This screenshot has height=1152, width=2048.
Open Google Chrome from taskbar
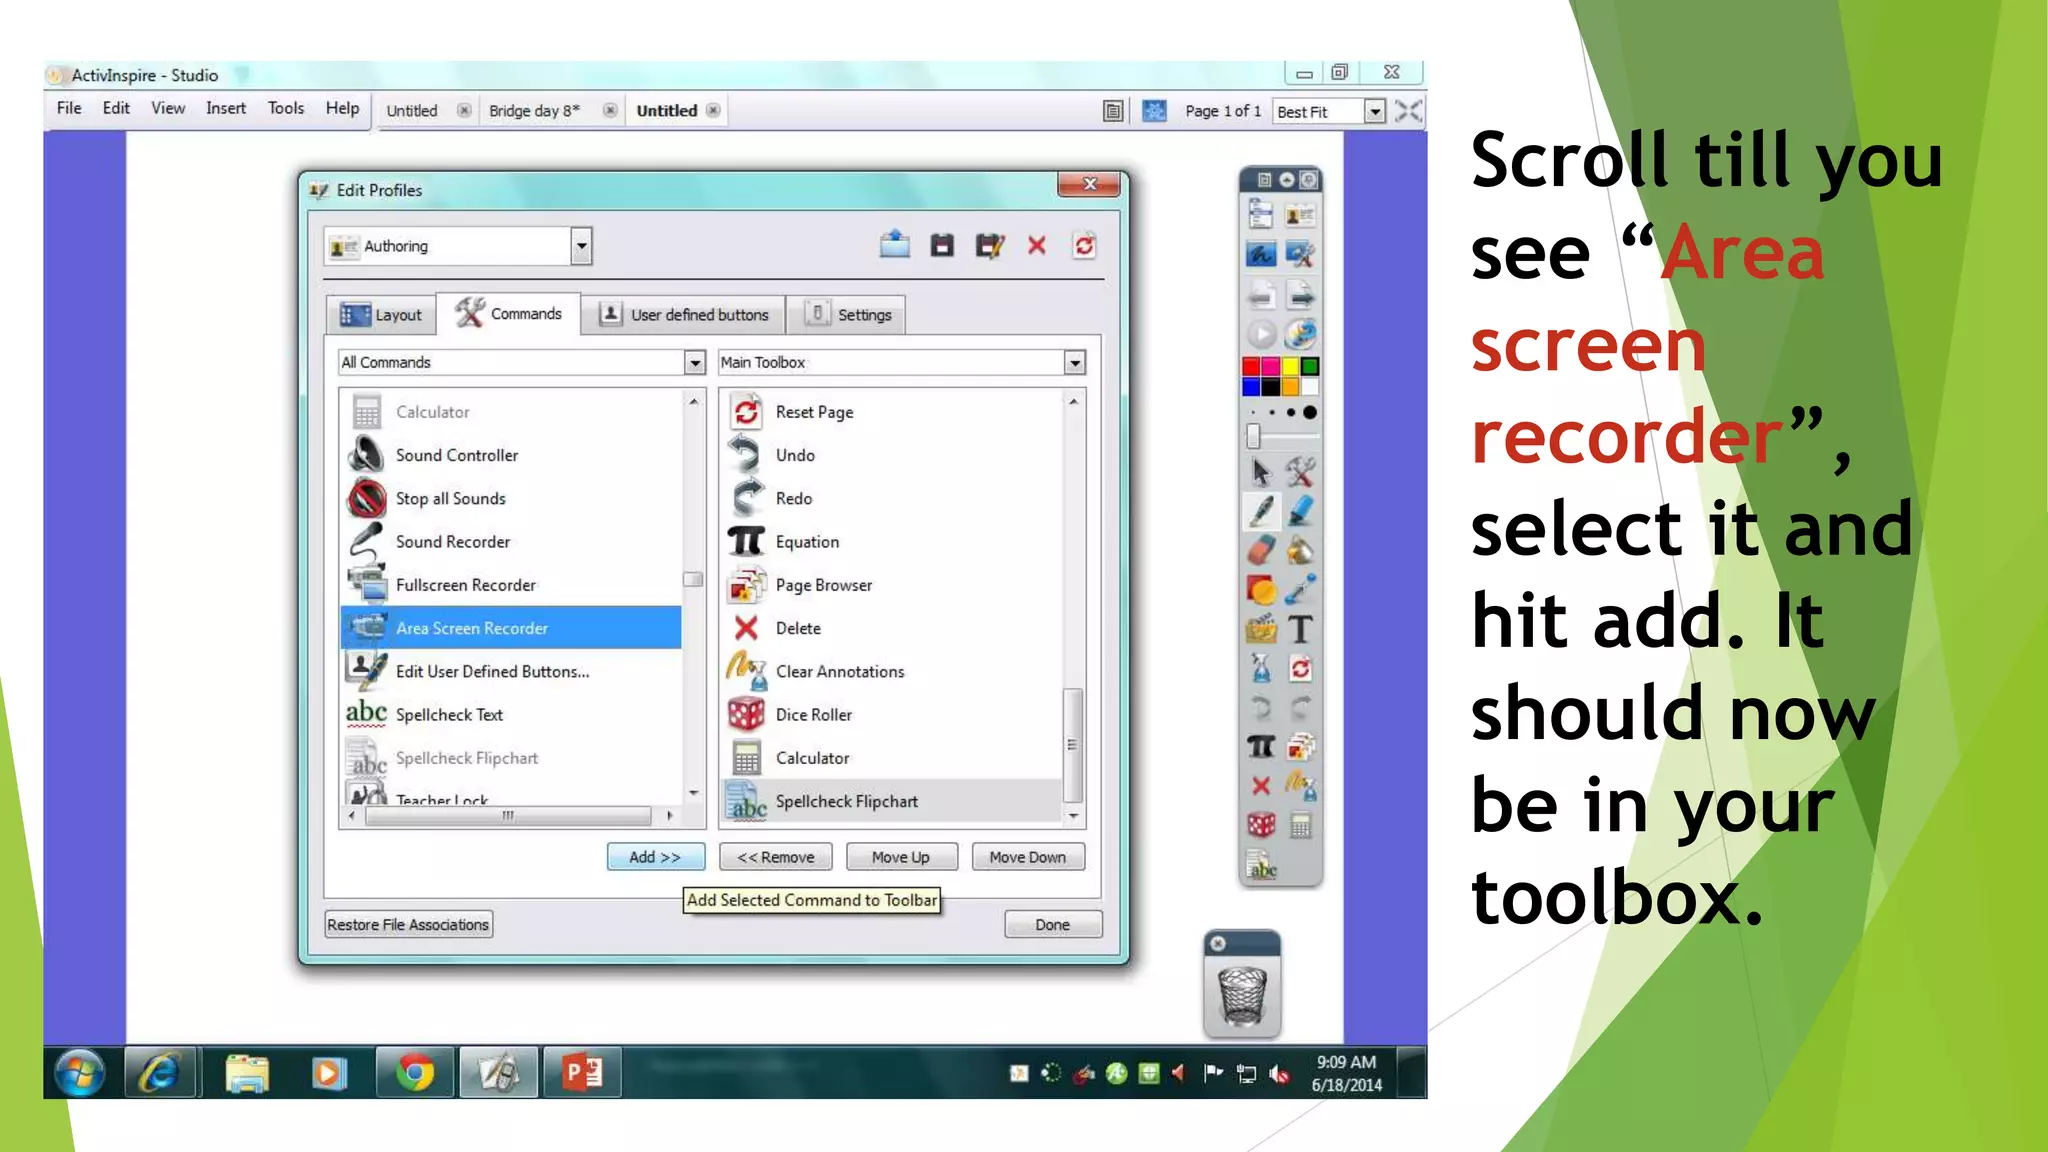point(415,1073)
